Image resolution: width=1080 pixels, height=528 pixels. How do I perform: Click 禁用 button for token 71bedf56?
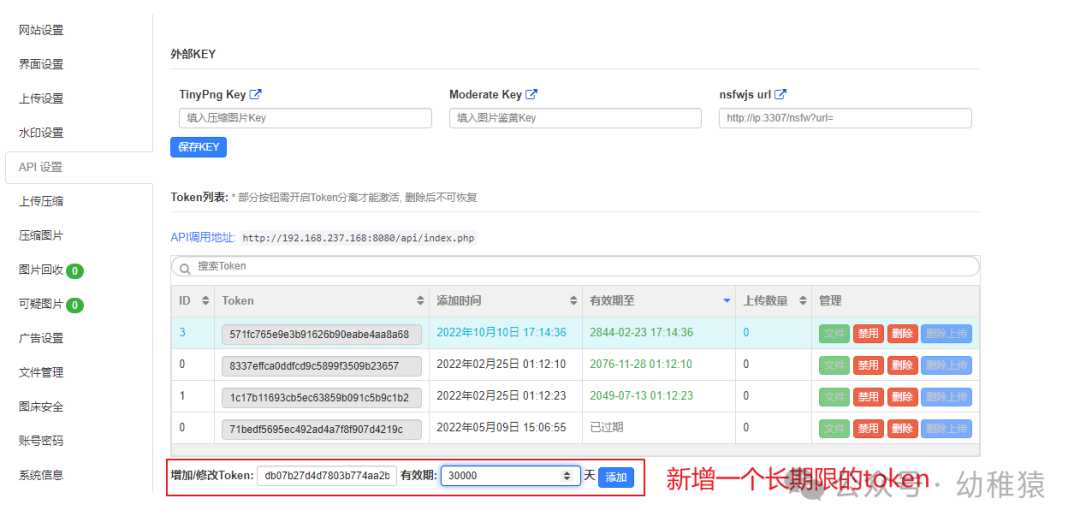tap(869, 429)
